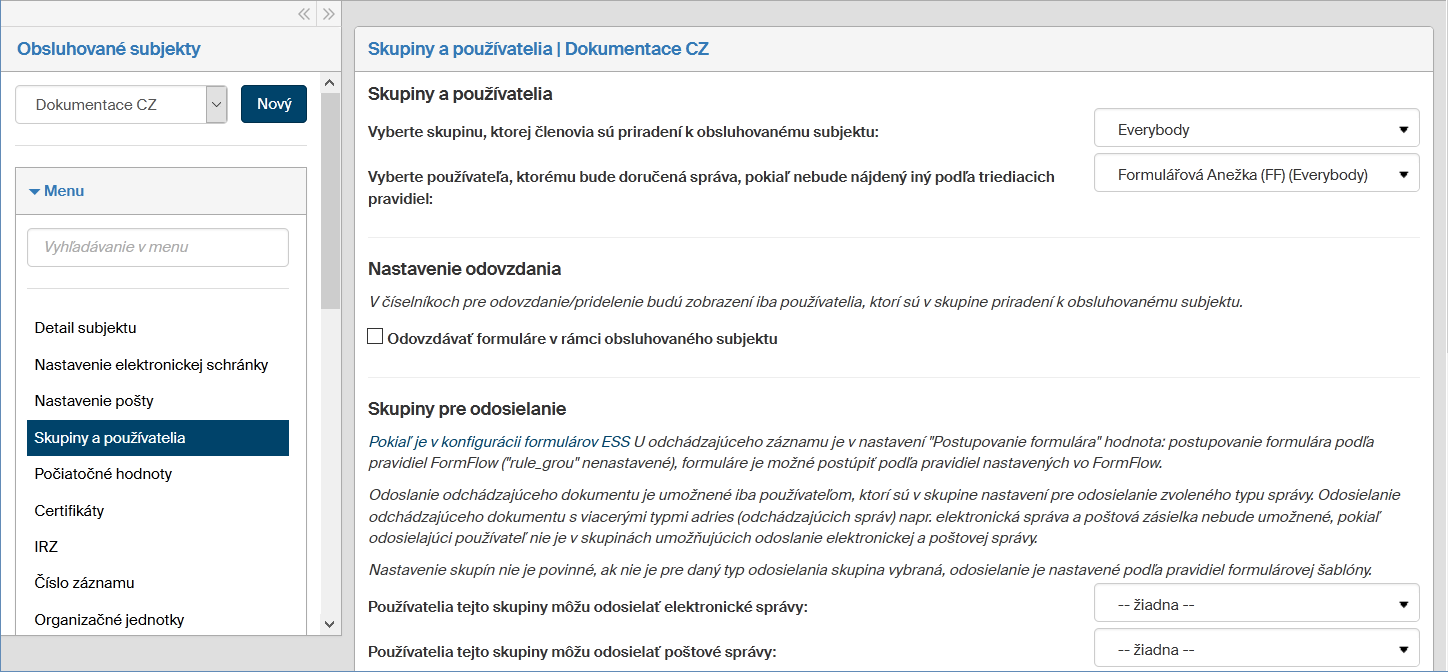Image resolution: width=1448 pixels, height=672 pixels.
Task: Open Nastavenie pošty settings
Action: (94, 401)
